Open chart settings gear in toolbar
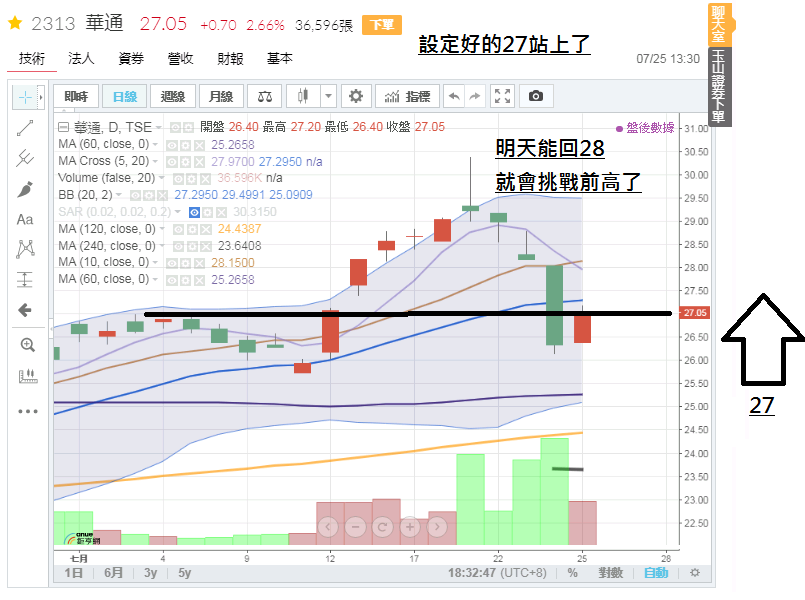 [x=356, y=96]
